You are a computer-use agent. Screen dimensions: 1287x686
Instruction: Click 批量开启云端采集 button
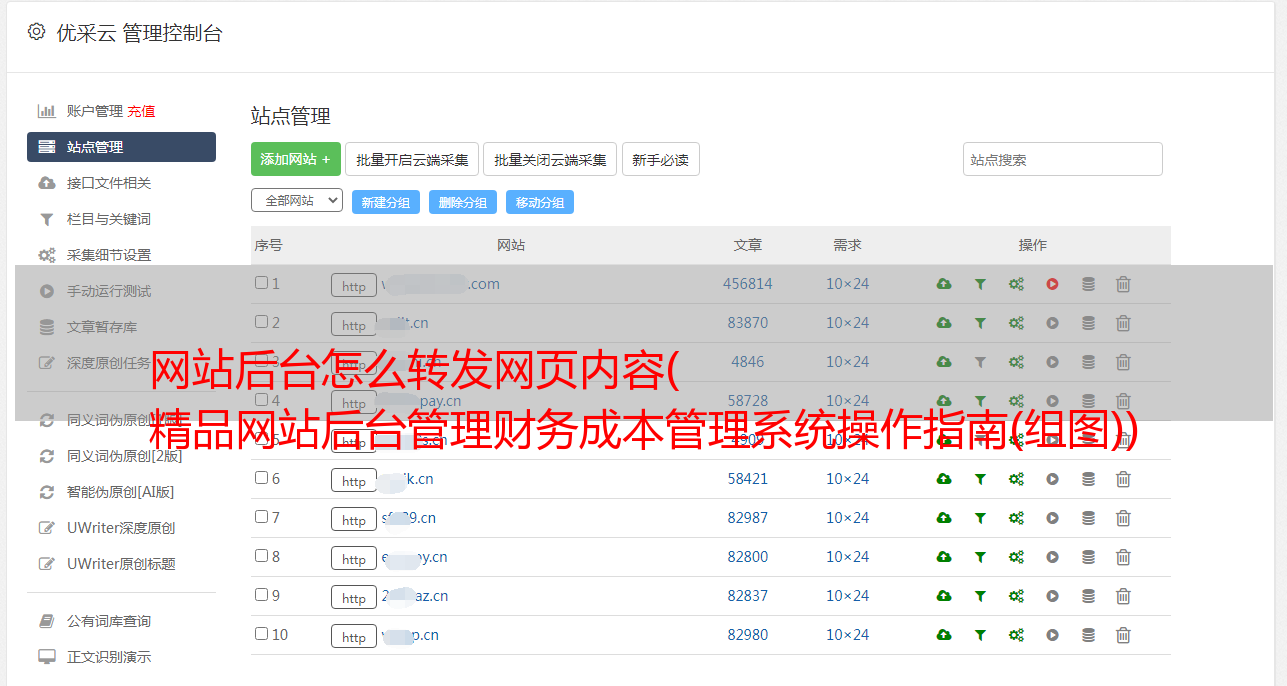412,159
